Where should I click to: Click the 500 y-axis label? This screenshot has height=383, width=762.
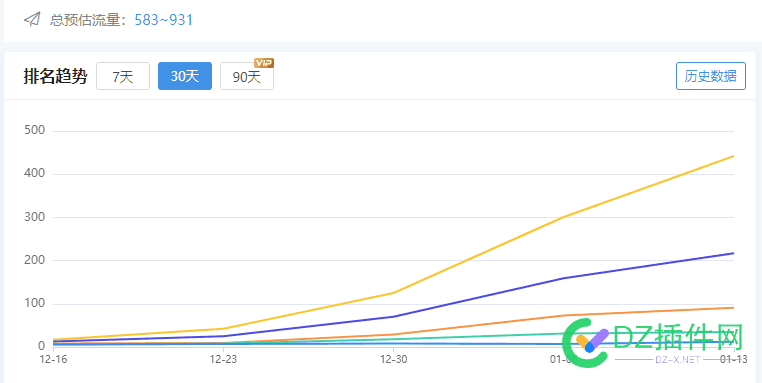coord(34,130)
